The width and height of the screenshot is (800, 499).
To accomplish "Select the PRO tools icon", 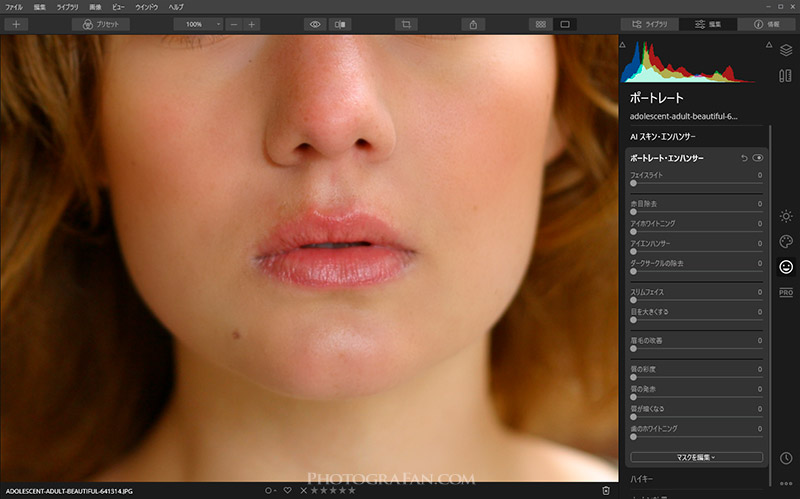I will [x=786, y=292].
